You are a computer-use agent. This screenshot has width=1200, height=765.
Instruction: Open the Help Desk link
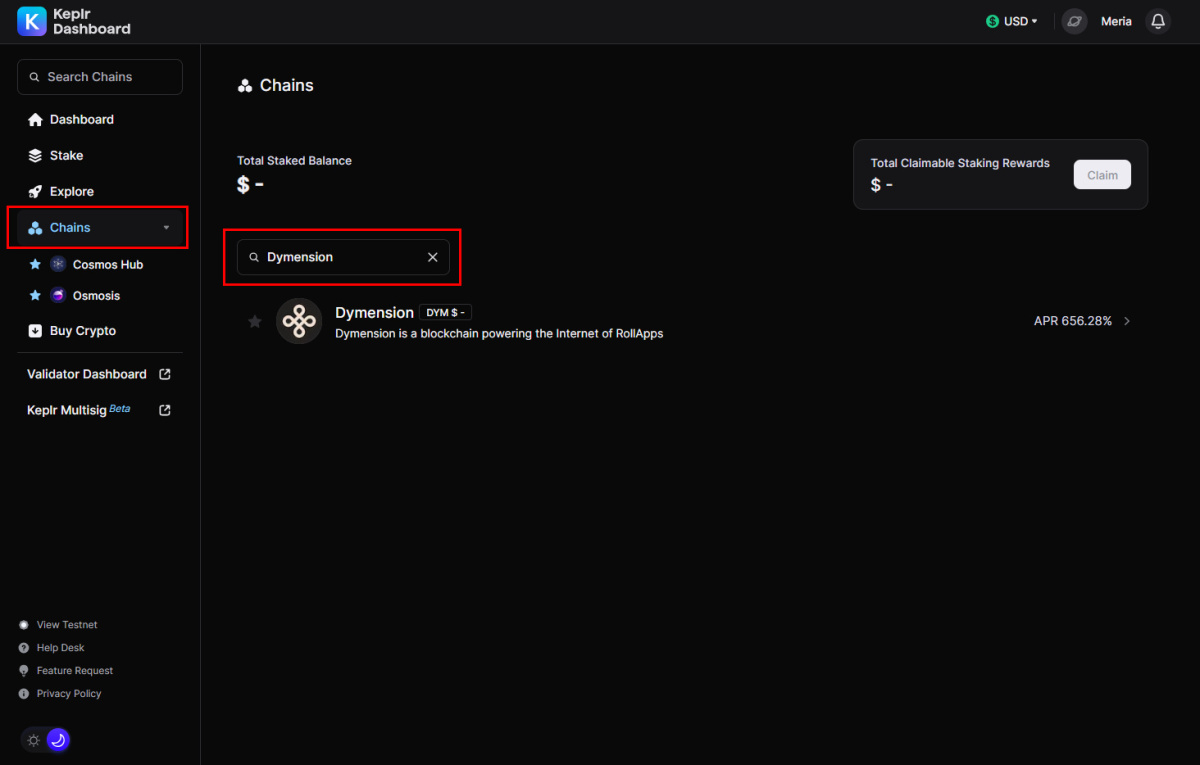coord(61,648)
